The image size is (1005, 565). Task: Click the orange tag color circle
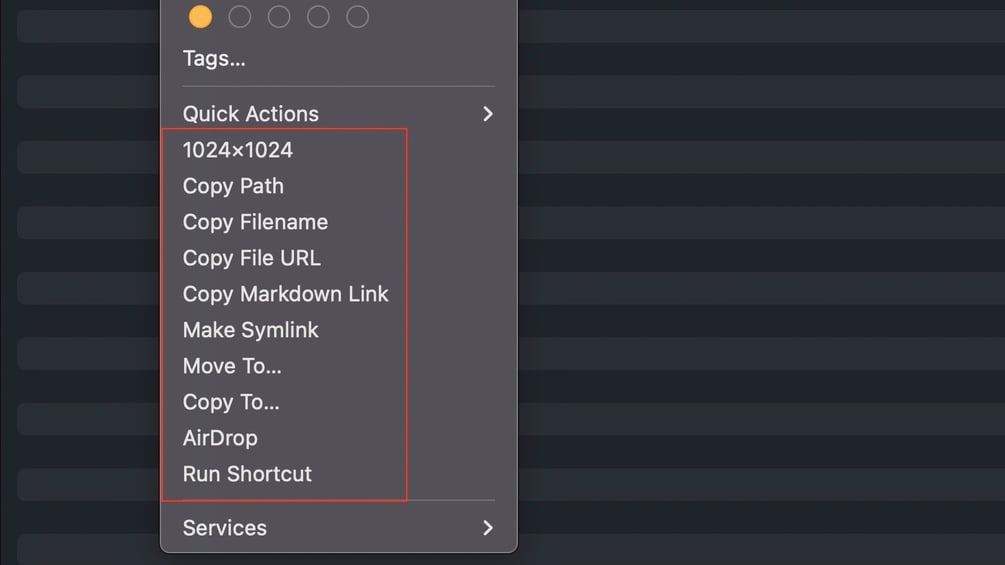201,16
